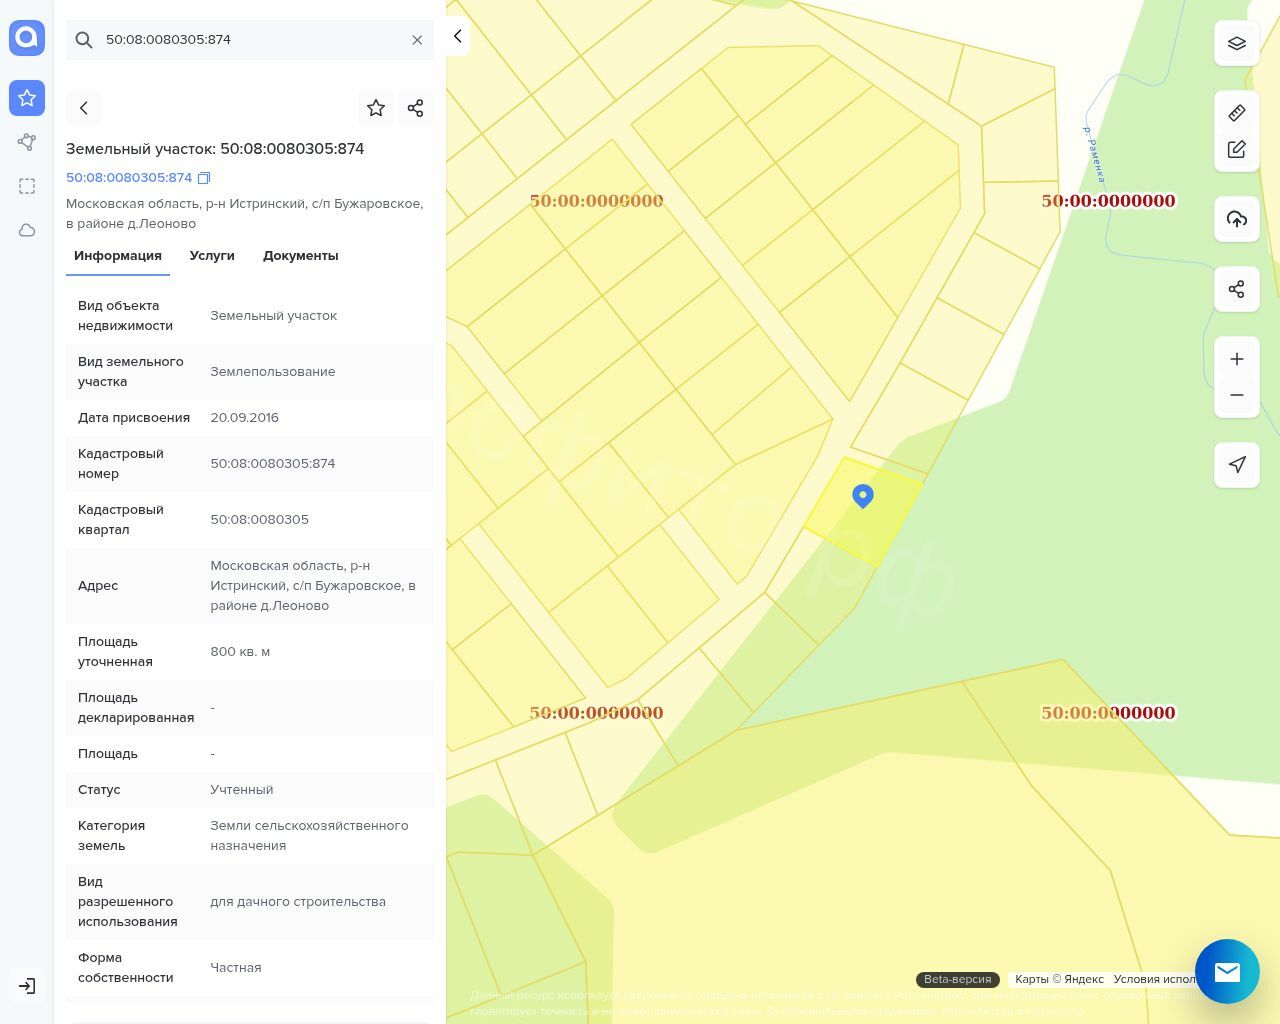Clear the search field with X button
The width and height of the screenshot is (1280, 1024).
[417, 40]
